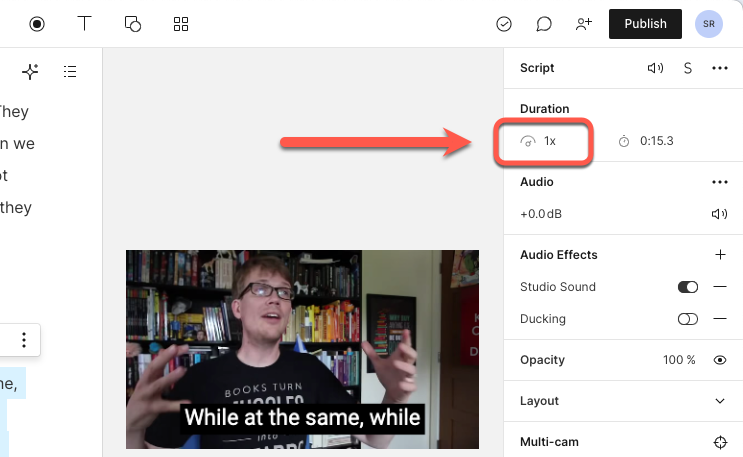Click the Layout heading
The height and width of the screenshot is (457, 743).
(539, 401)
